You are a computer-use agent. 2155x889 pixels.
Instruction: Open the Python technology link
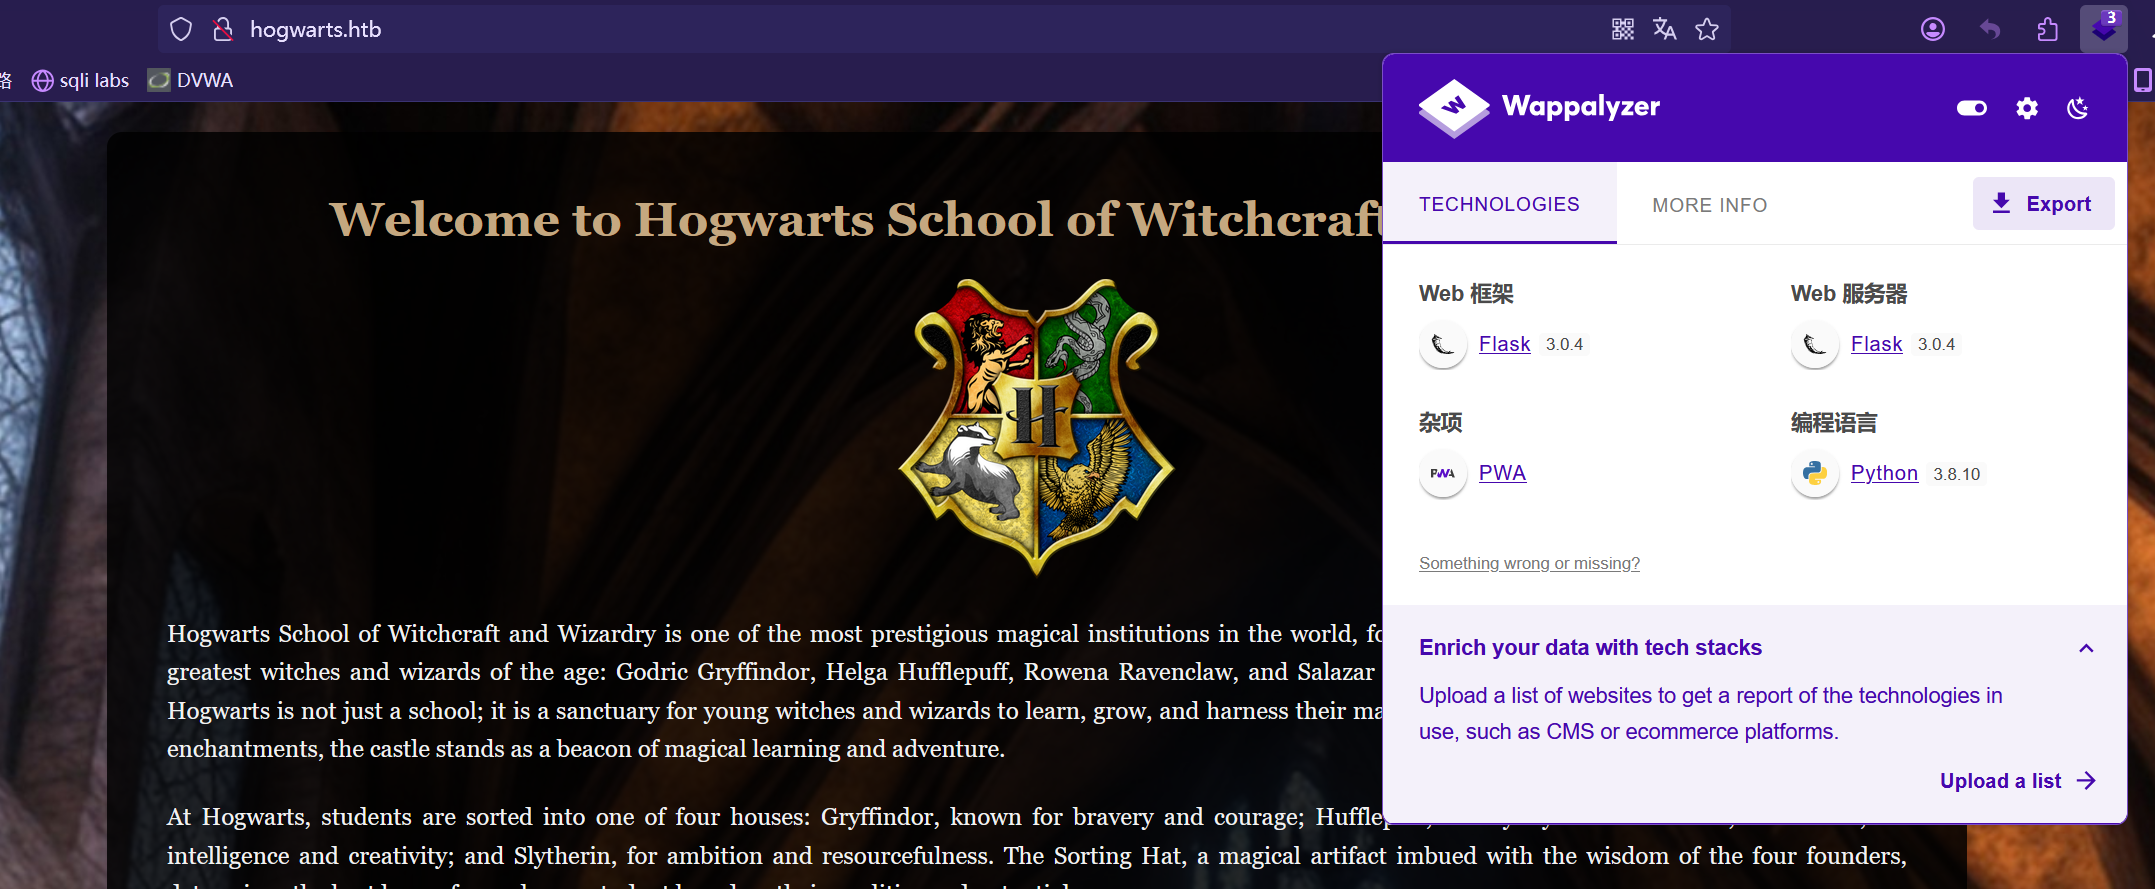click(x=1883, y=473)
